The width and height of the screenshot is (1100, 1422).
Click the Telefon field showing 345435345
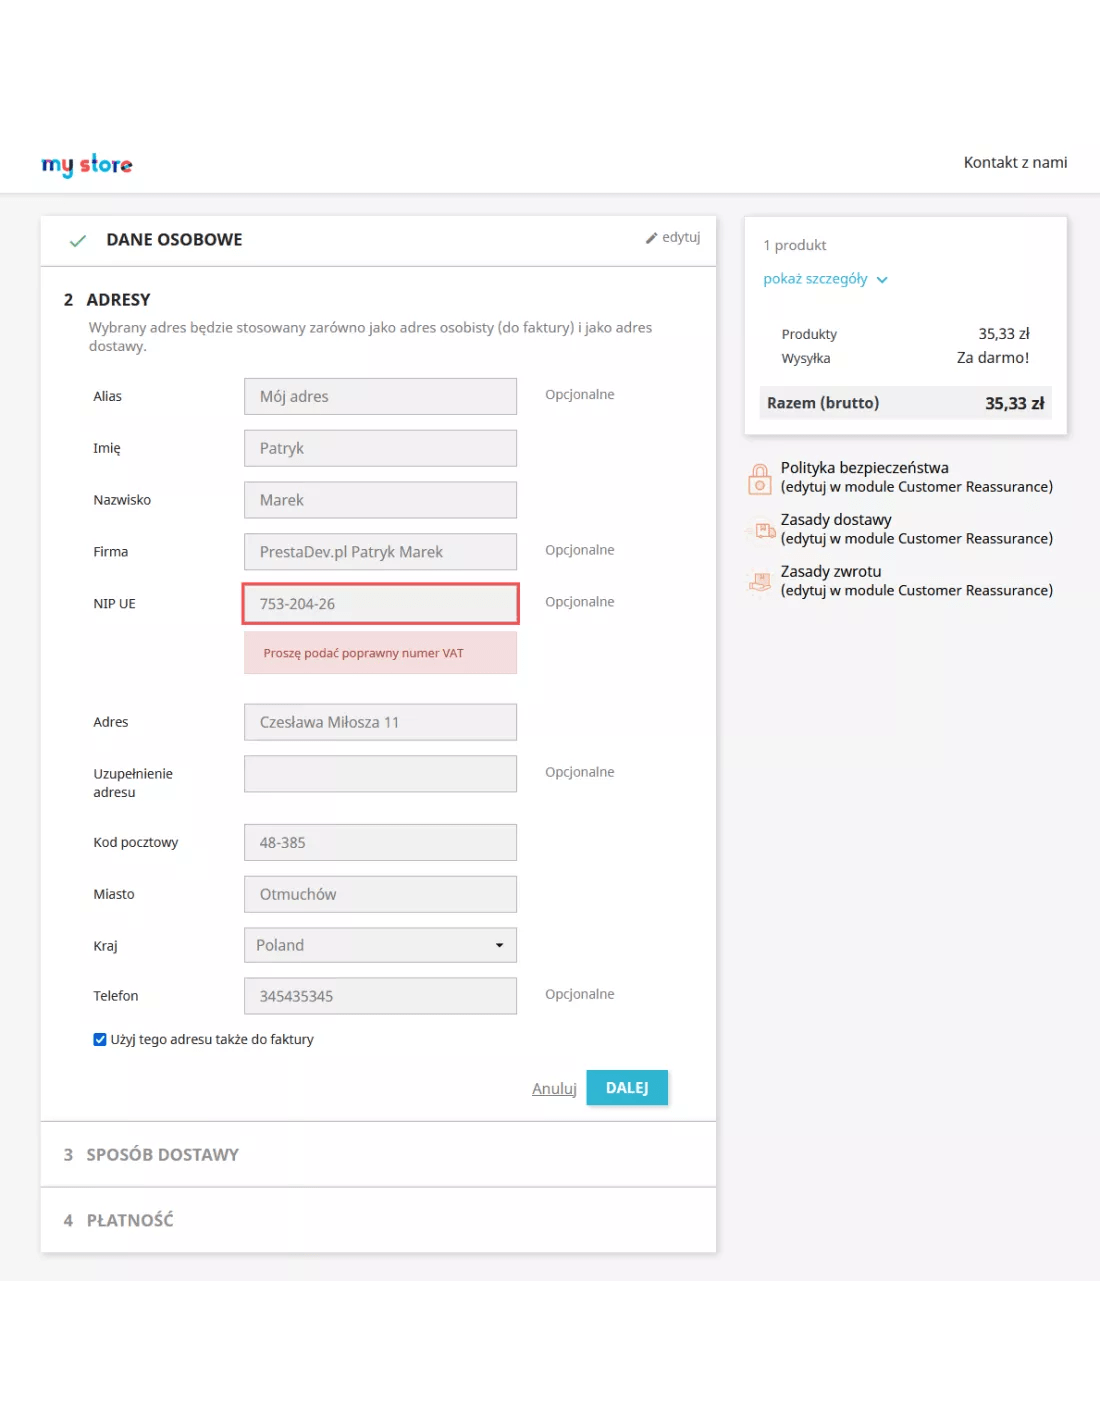(x=380, y=995)
